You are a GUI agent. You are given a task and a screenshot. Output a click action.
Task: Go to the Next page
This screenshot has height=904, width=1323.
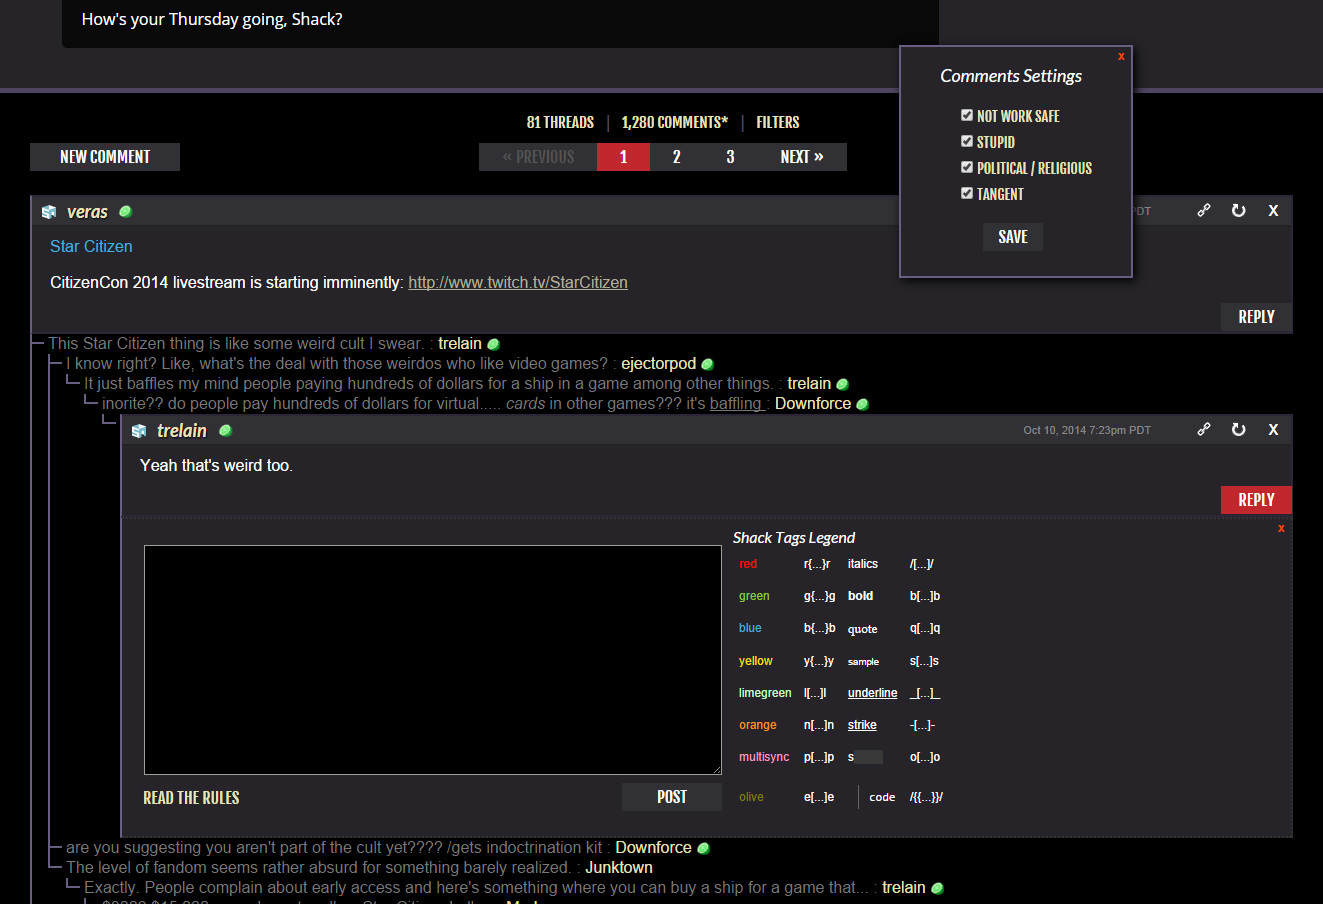click(802, 157)
